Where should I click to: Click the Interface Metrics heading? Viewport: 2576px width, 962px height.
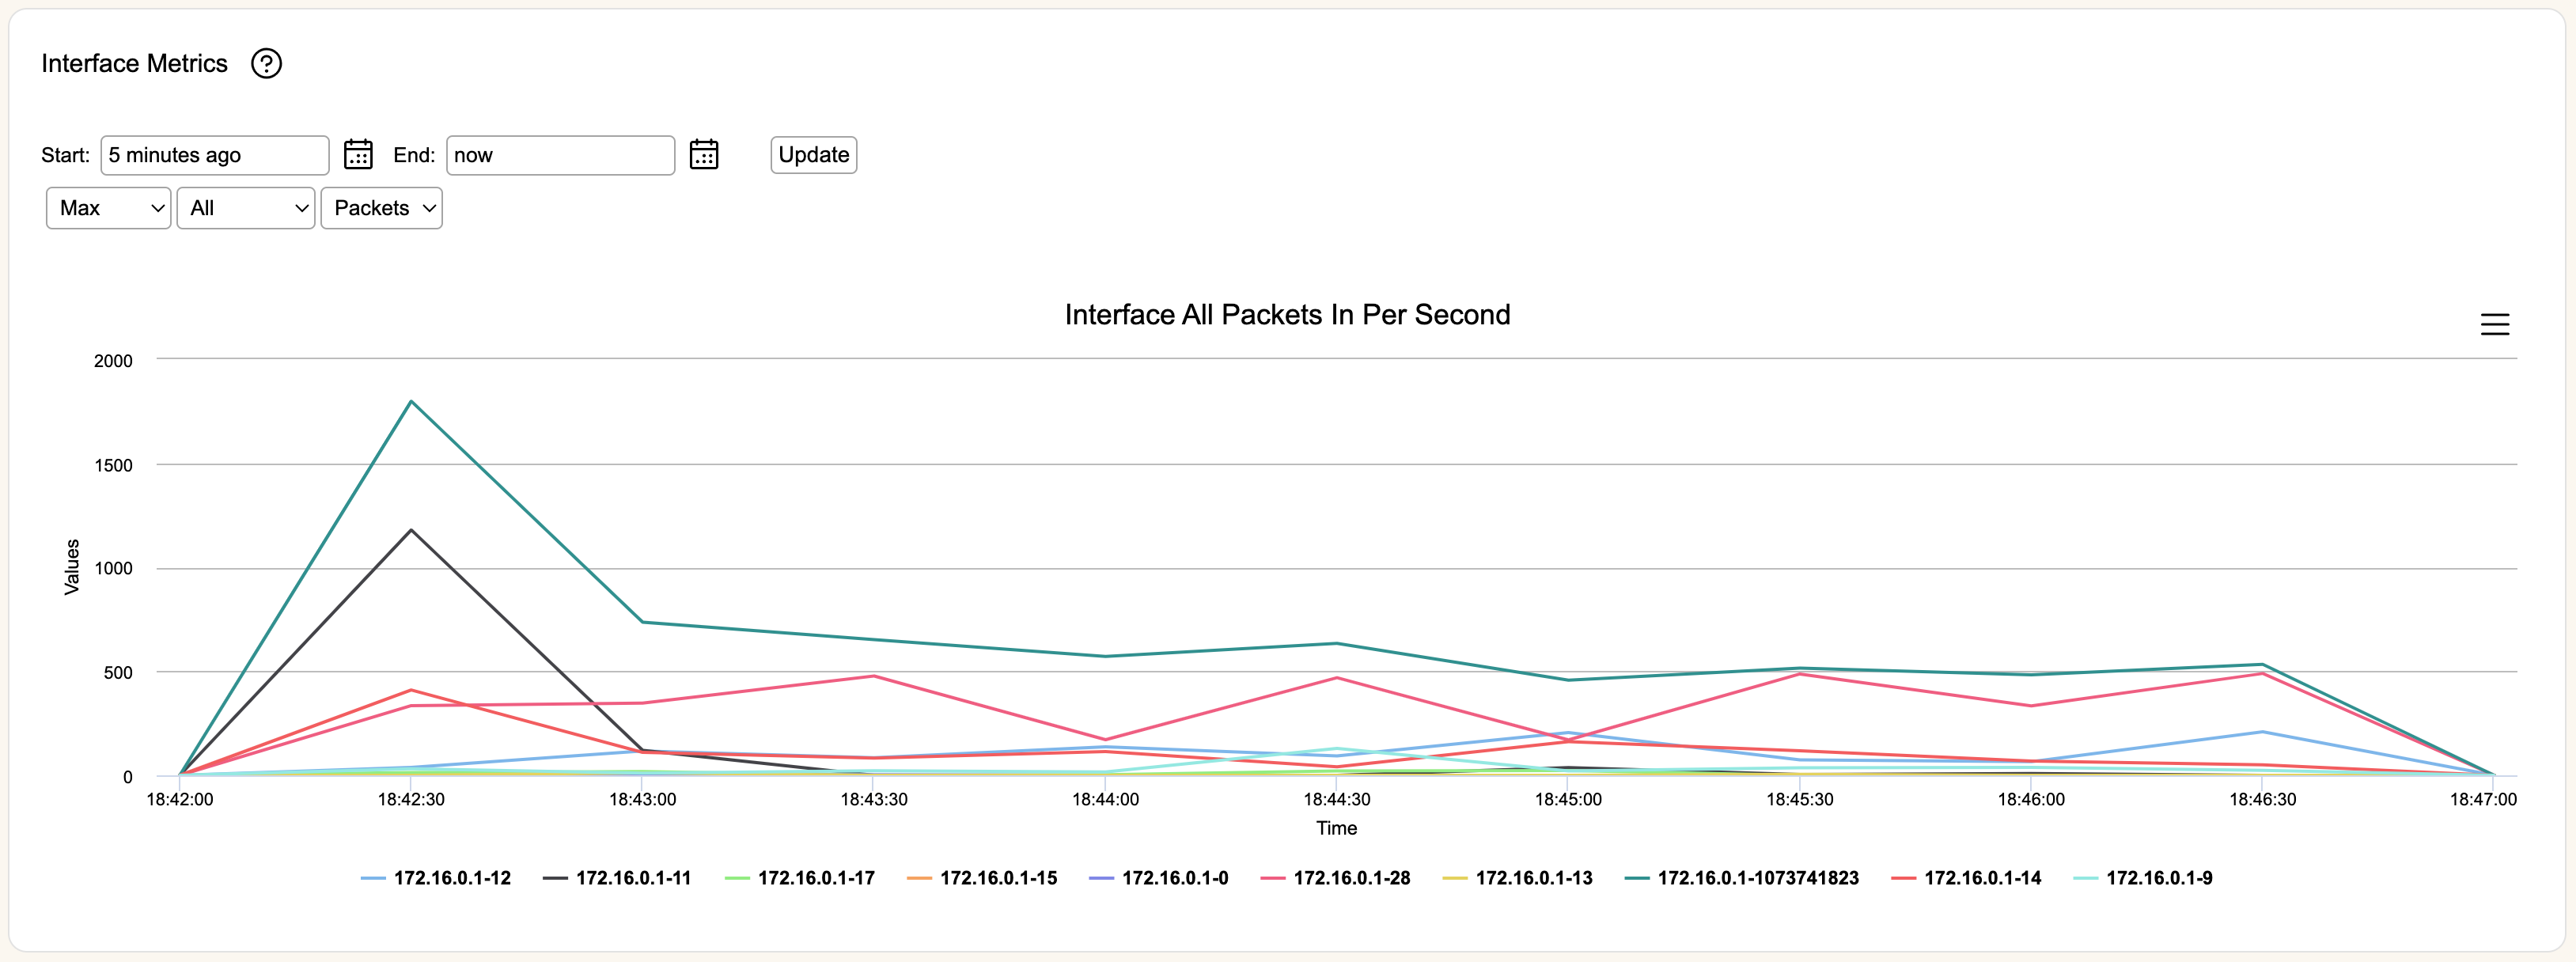click(x=134, y=64)
